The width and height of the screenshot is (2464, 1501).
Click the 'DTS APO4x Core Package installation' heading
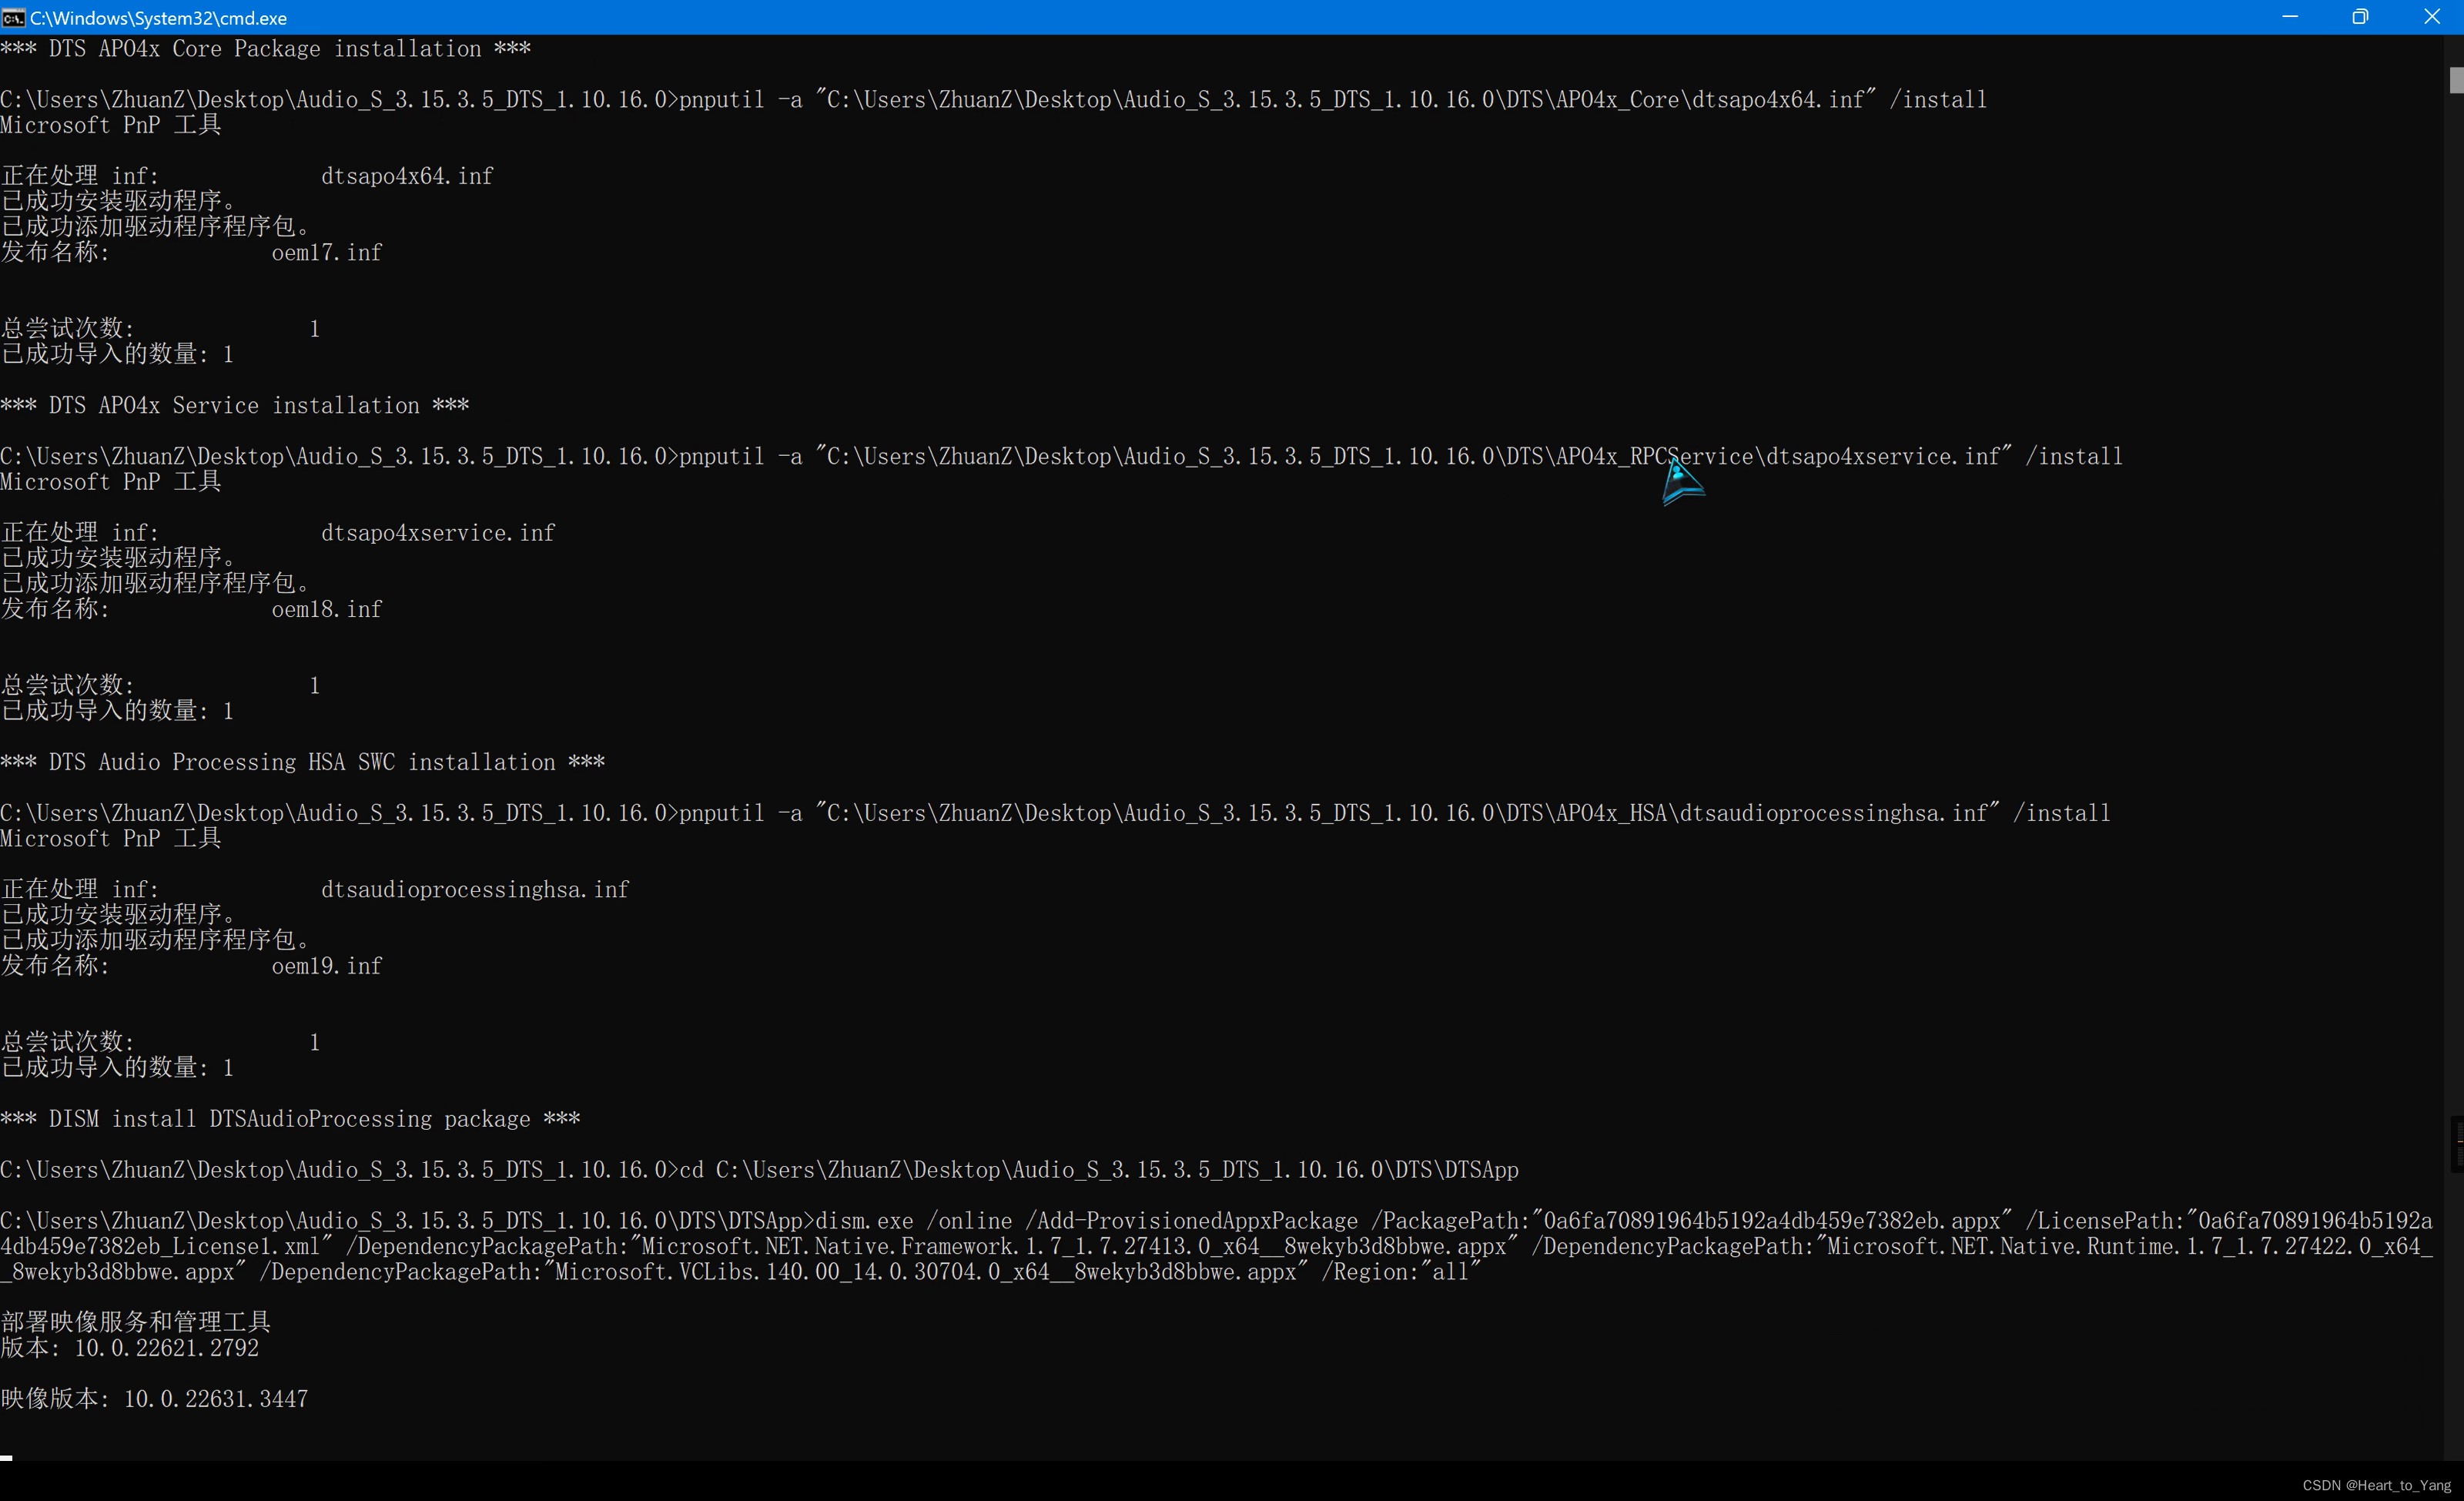click(265, 49)
